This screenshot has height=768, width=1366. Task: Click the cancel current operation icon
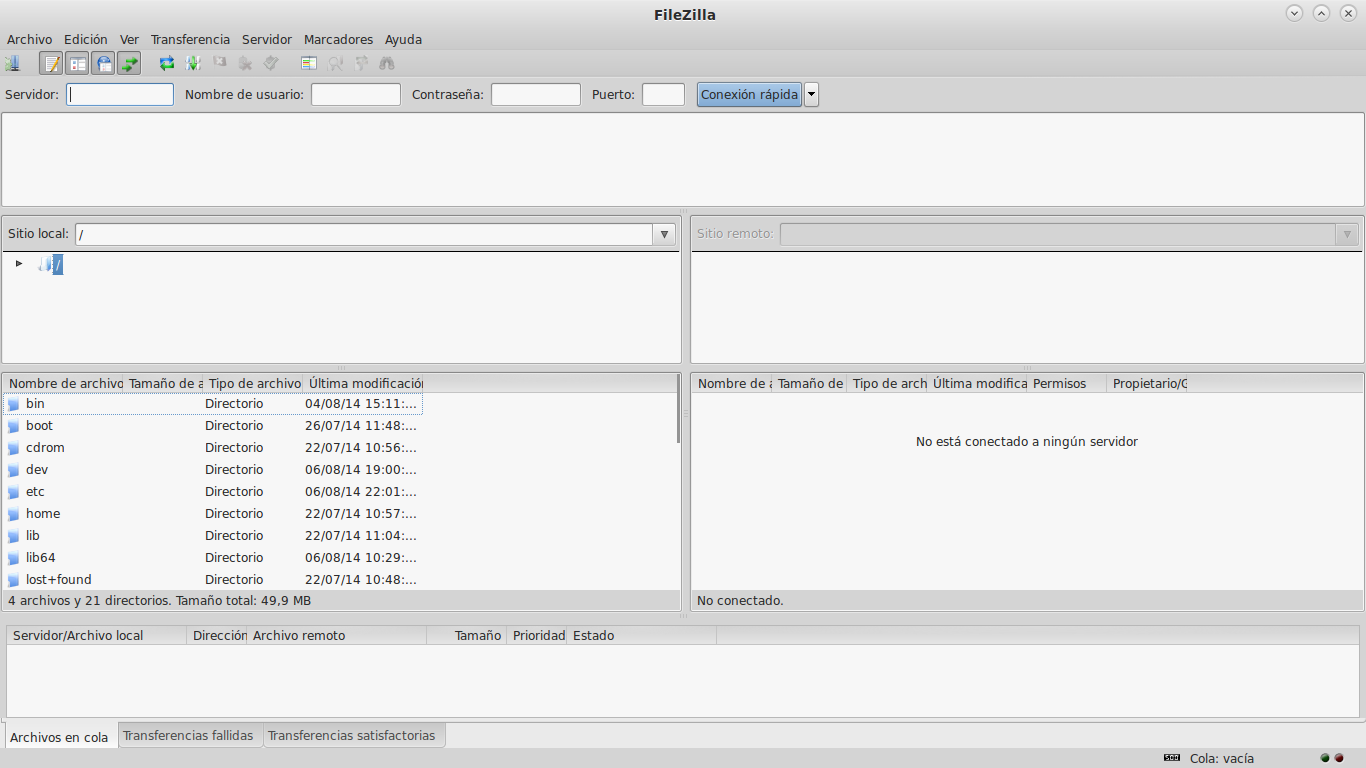click(219, 64)
